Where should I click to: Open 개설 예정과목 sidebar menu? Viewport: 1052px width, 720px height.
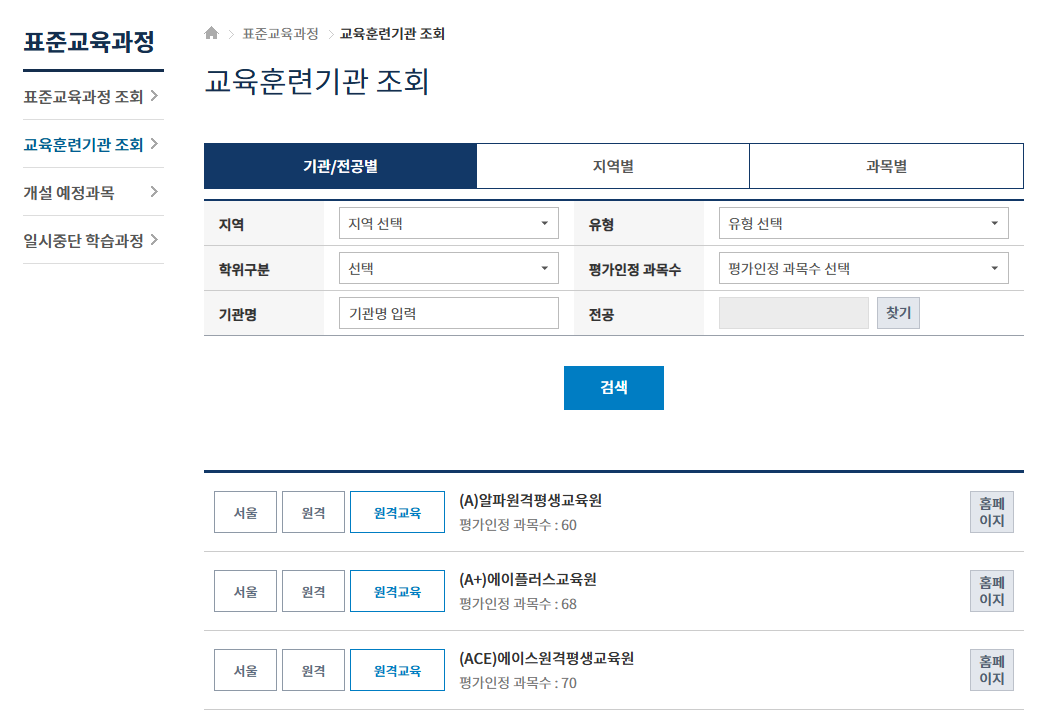[x=93, y=193]
